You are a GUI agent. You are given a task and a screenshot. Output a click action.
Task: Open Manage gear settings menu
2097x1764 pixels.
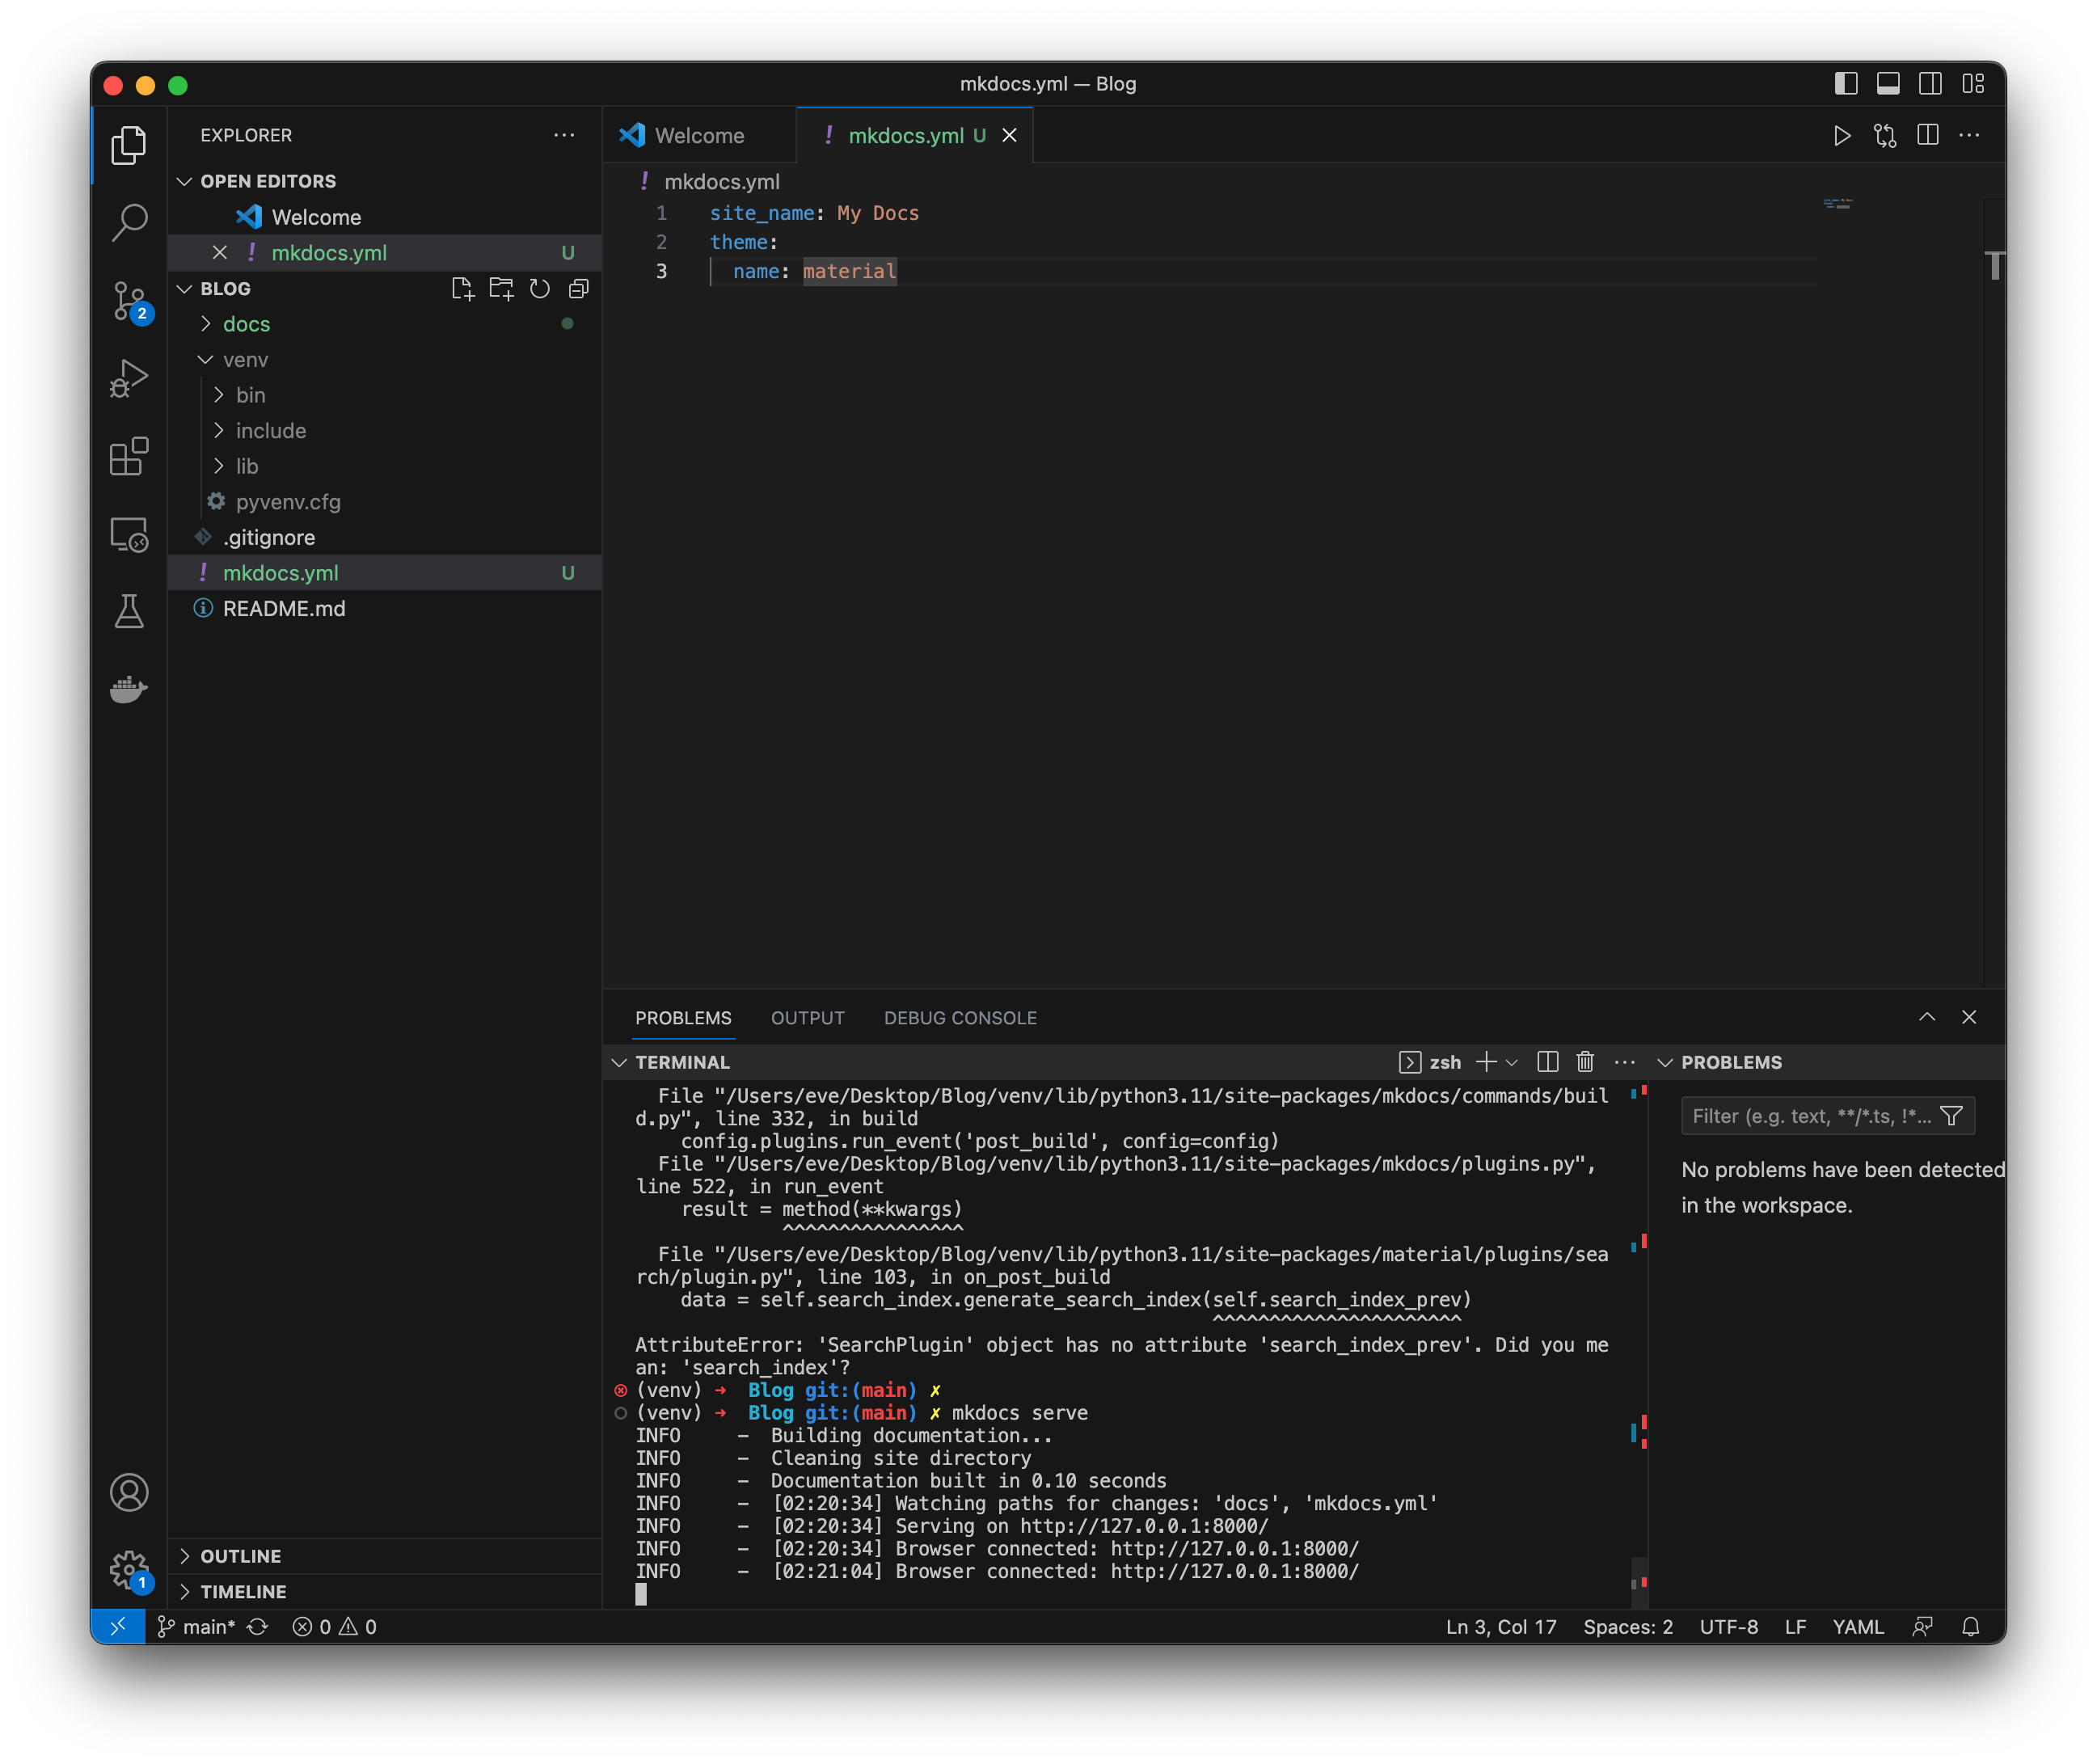click(x=129, y=1570)
